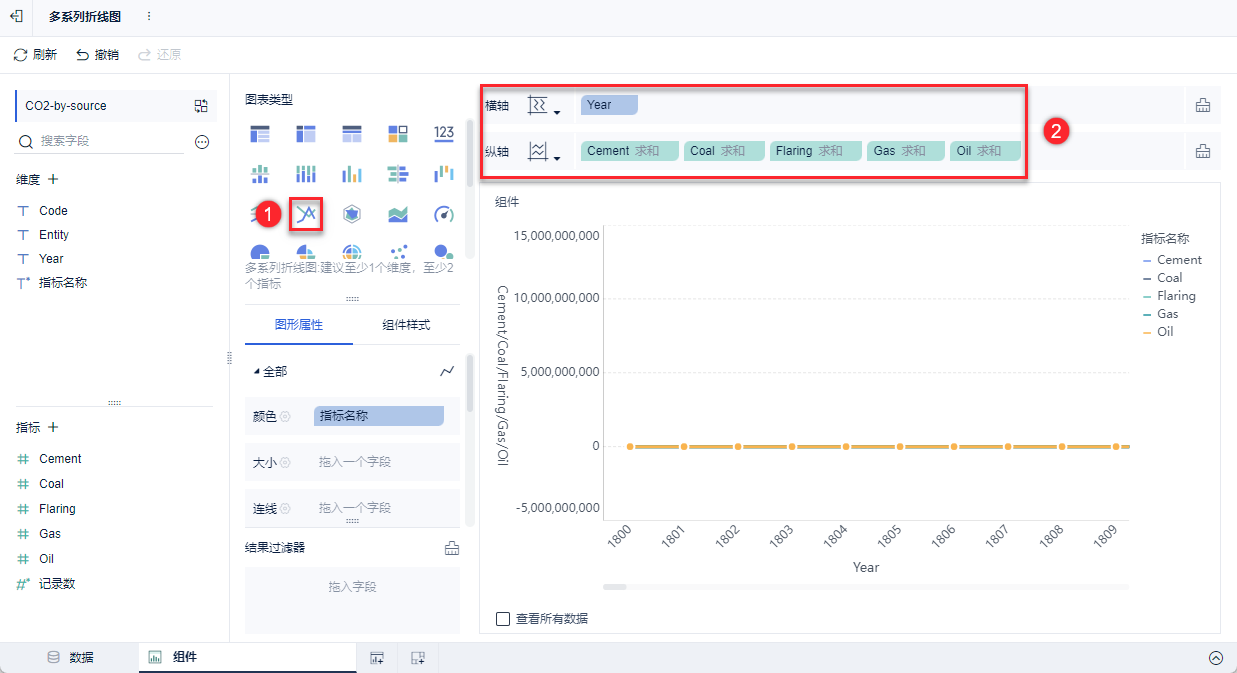Select the Entity dimension field

[55, 235]
